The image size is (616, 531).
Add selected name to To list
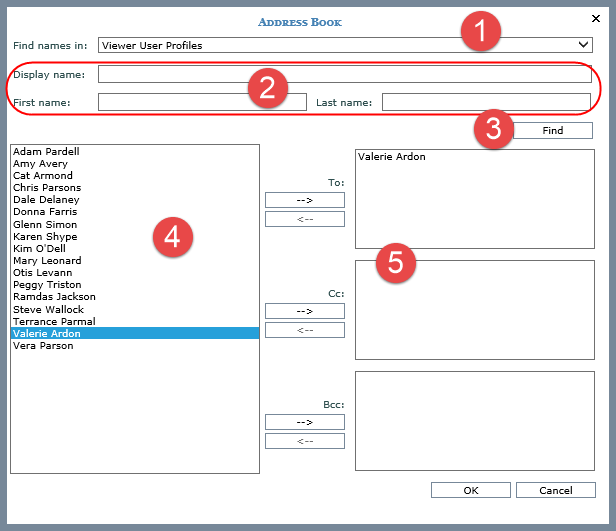coord(305,200)
